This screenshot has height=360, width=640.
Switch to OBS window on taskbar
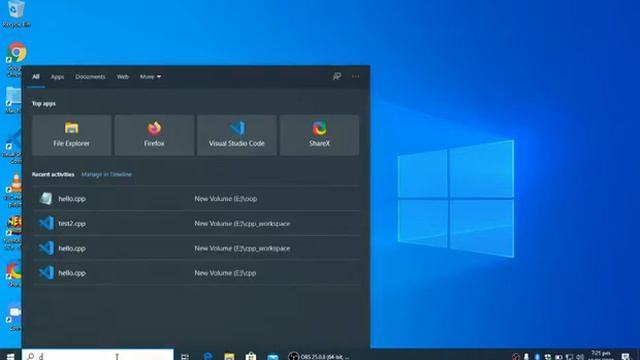coord(319,356)
